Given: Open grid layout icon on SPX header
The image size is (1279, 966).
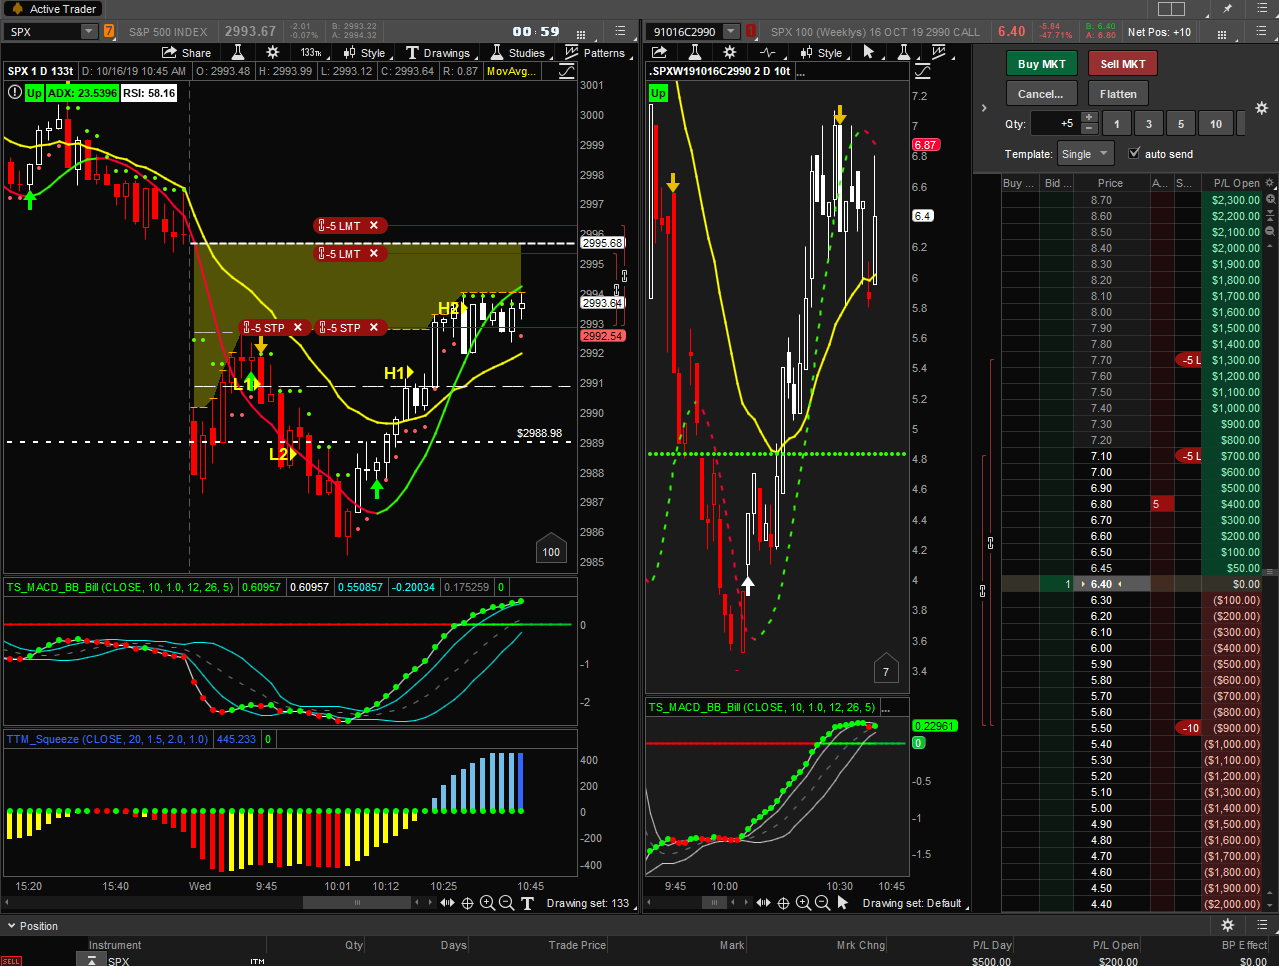Looking at the screenshot, I should pyautogui.click(x=580, y=33).
